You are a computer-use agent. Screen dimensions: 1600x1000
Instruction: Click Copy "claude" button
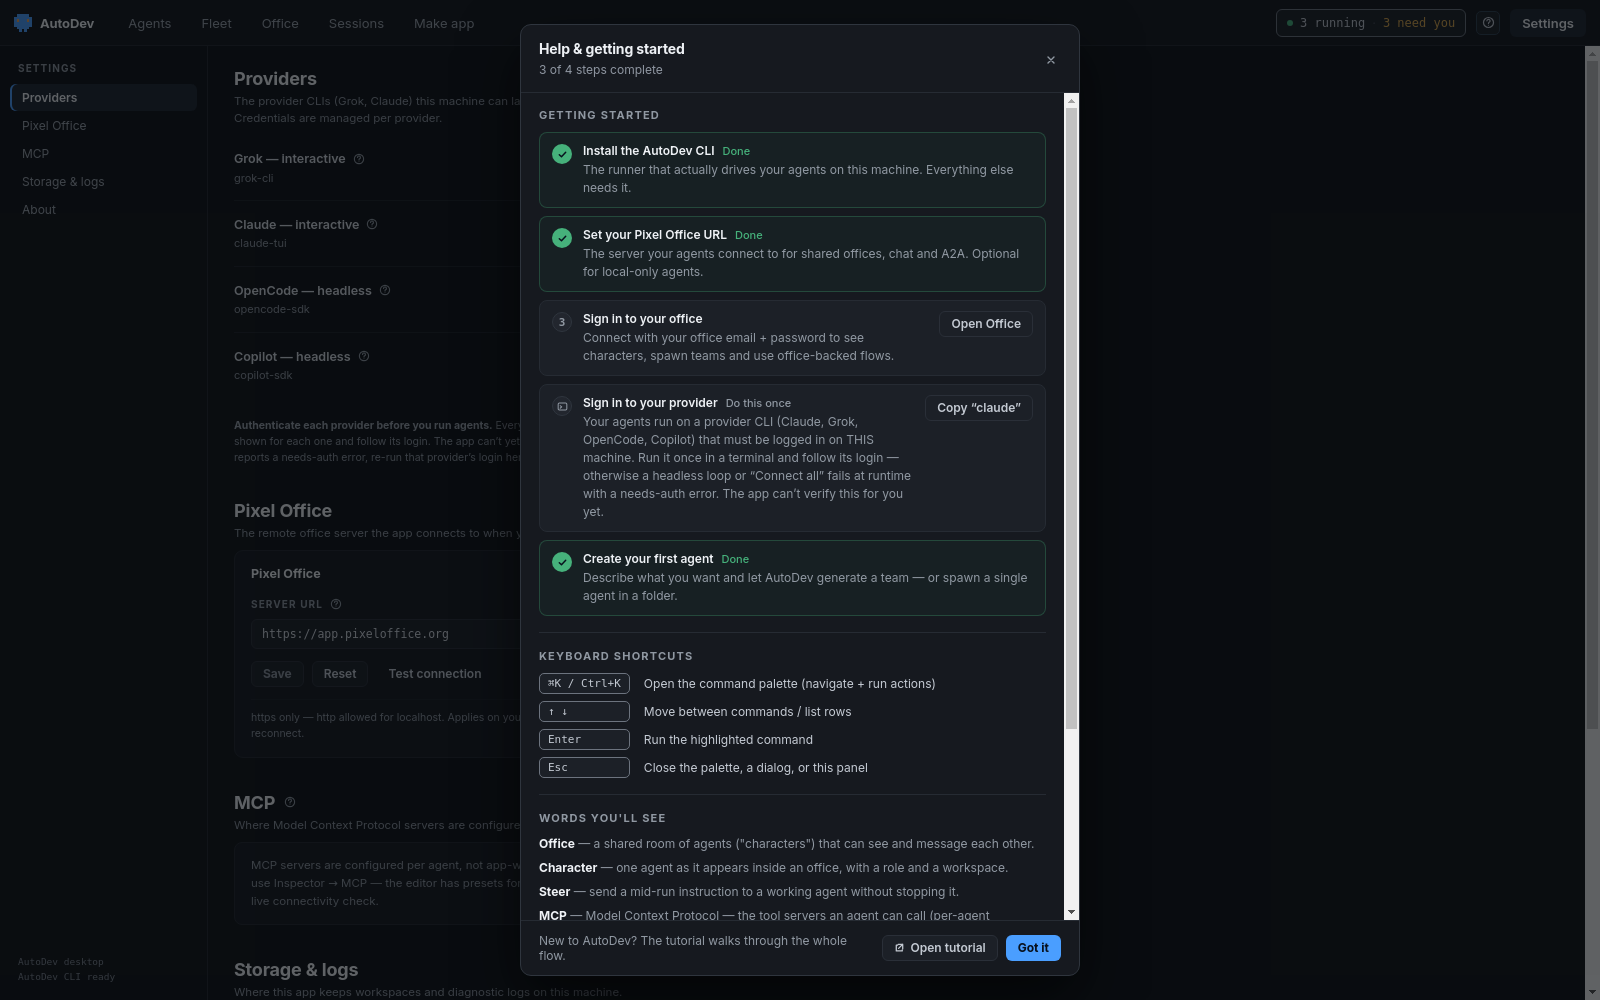[979, 408]
